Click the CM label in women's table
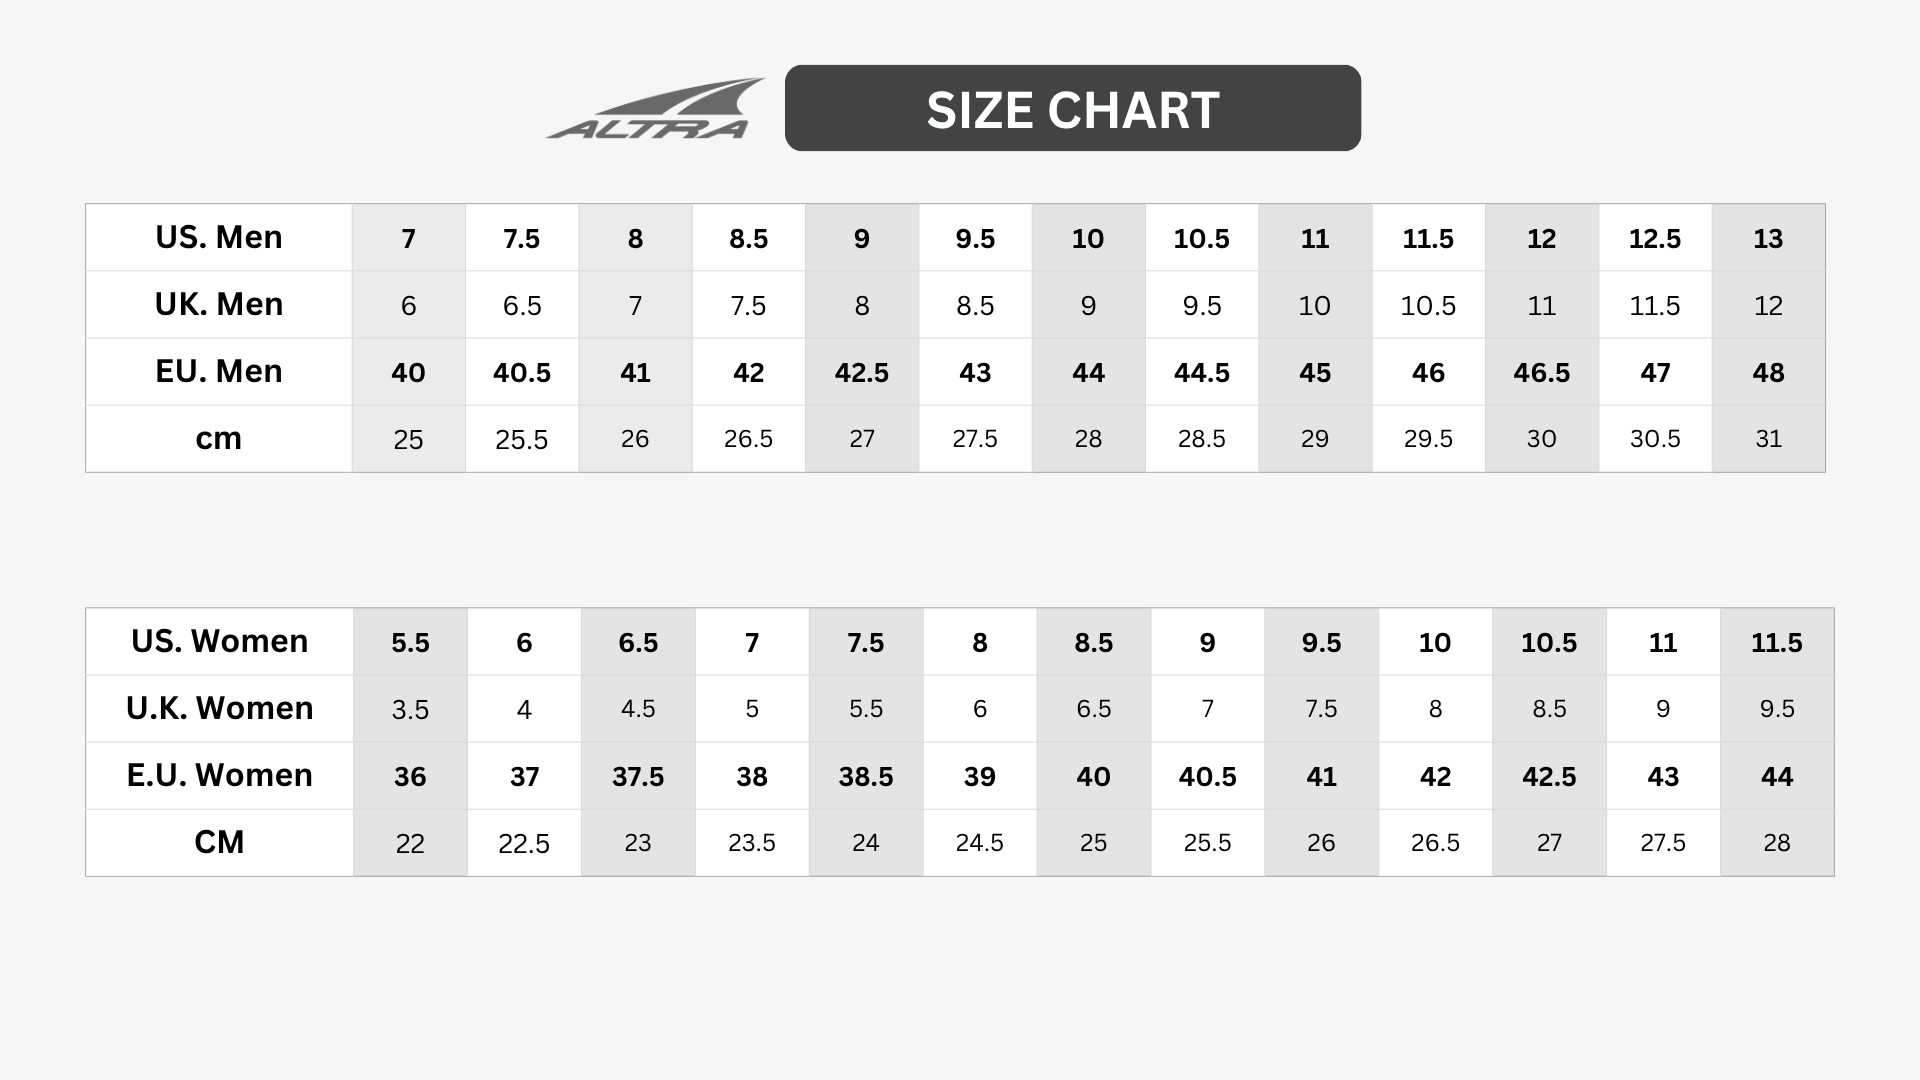The height and width of the screenshot is (1080, 1920). tap(219, 843)
